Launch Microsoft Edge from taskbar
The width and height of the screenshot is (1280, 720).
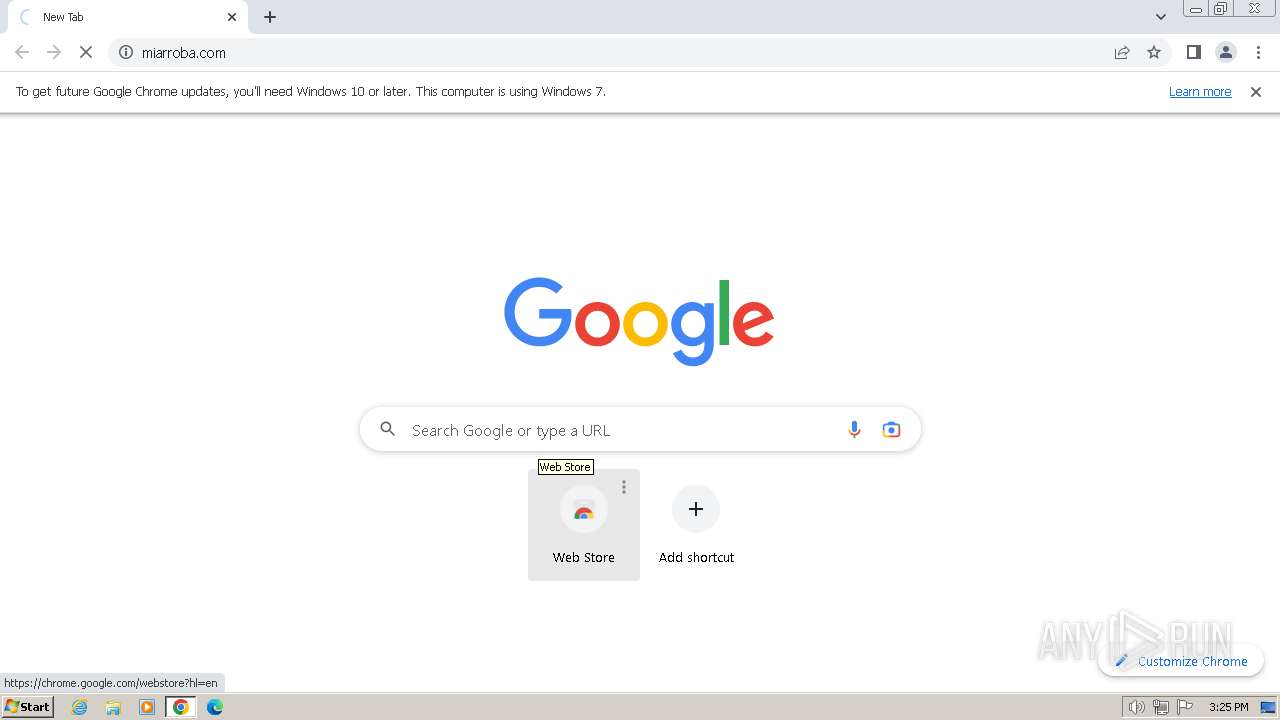[x=215, y=707]
